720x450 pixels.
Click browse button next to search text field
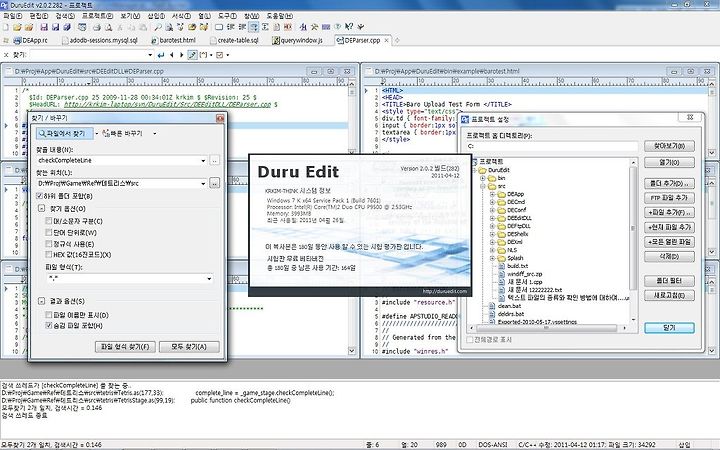point(214,160)
